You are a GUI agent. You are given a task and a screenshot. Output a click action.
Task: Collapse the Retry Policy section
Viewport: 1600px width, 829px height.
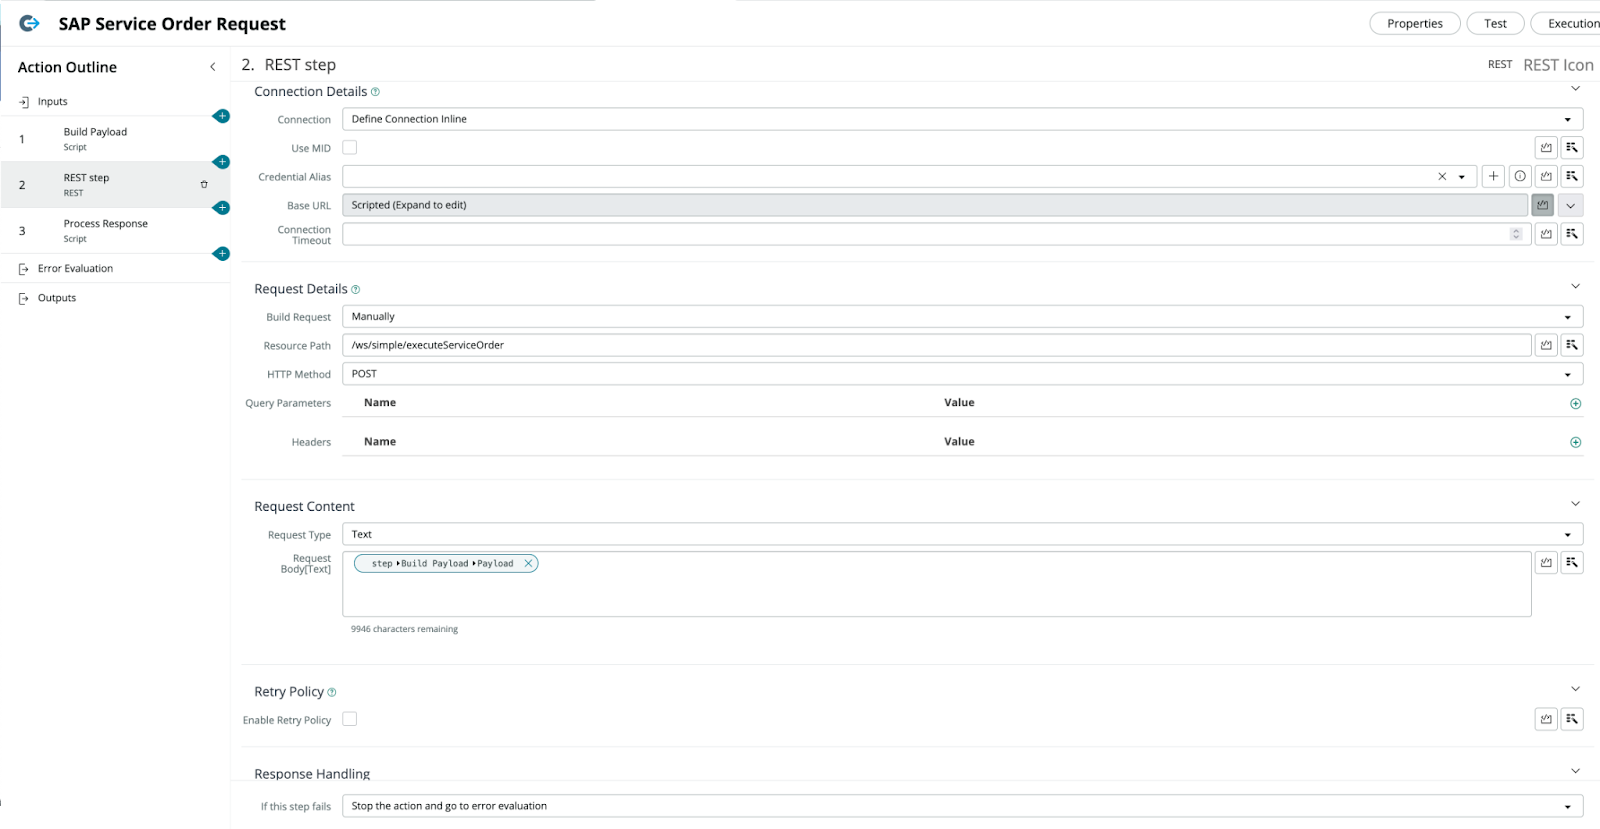coord(1575,689)
